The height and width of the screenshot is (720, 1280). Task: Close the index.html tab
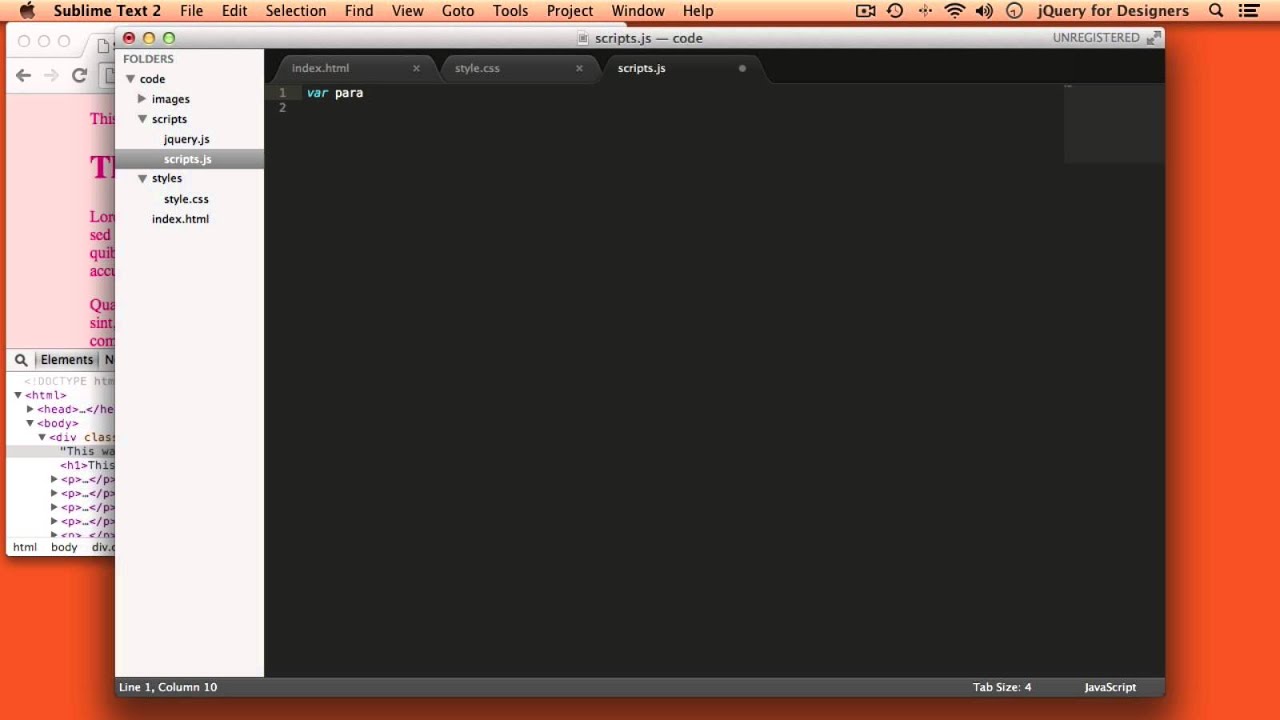coord(416,68)
